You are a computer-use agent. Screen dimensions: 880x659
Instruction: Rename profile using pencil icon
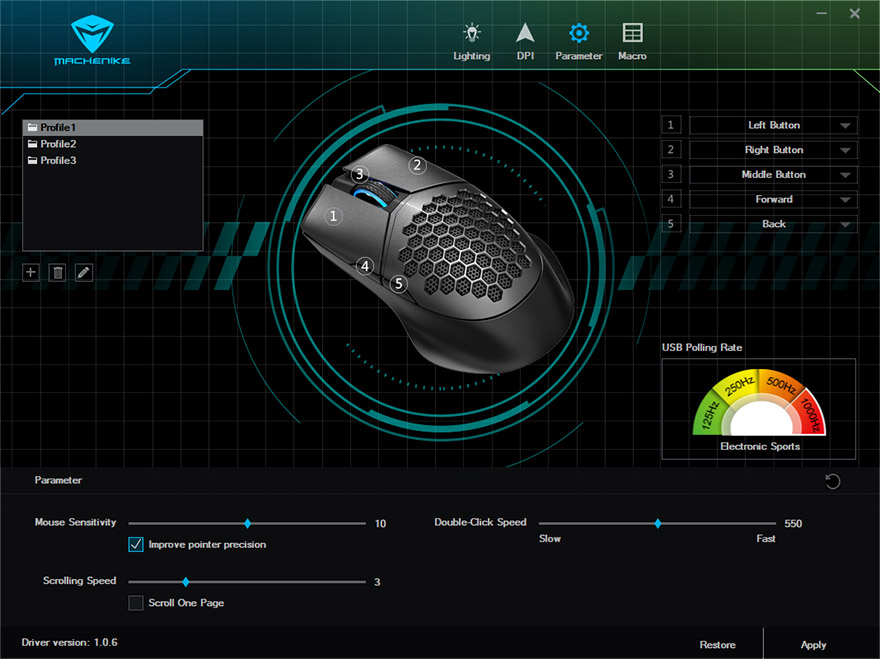[84, 273]
